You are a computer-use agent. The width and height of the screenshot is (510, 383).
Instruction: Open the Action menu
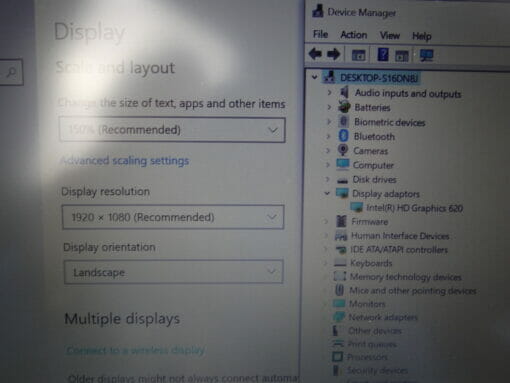(354, 35)
